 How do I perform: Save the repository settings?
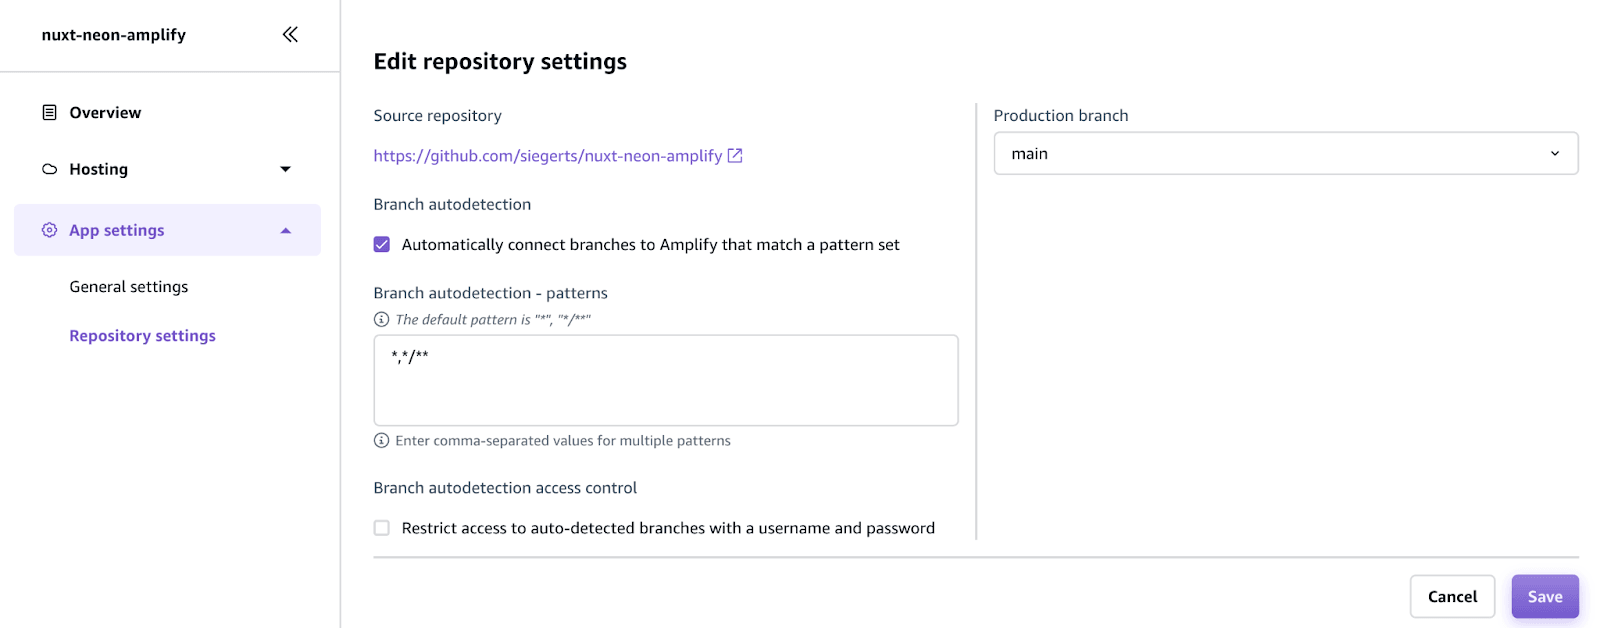(1544, 596)
